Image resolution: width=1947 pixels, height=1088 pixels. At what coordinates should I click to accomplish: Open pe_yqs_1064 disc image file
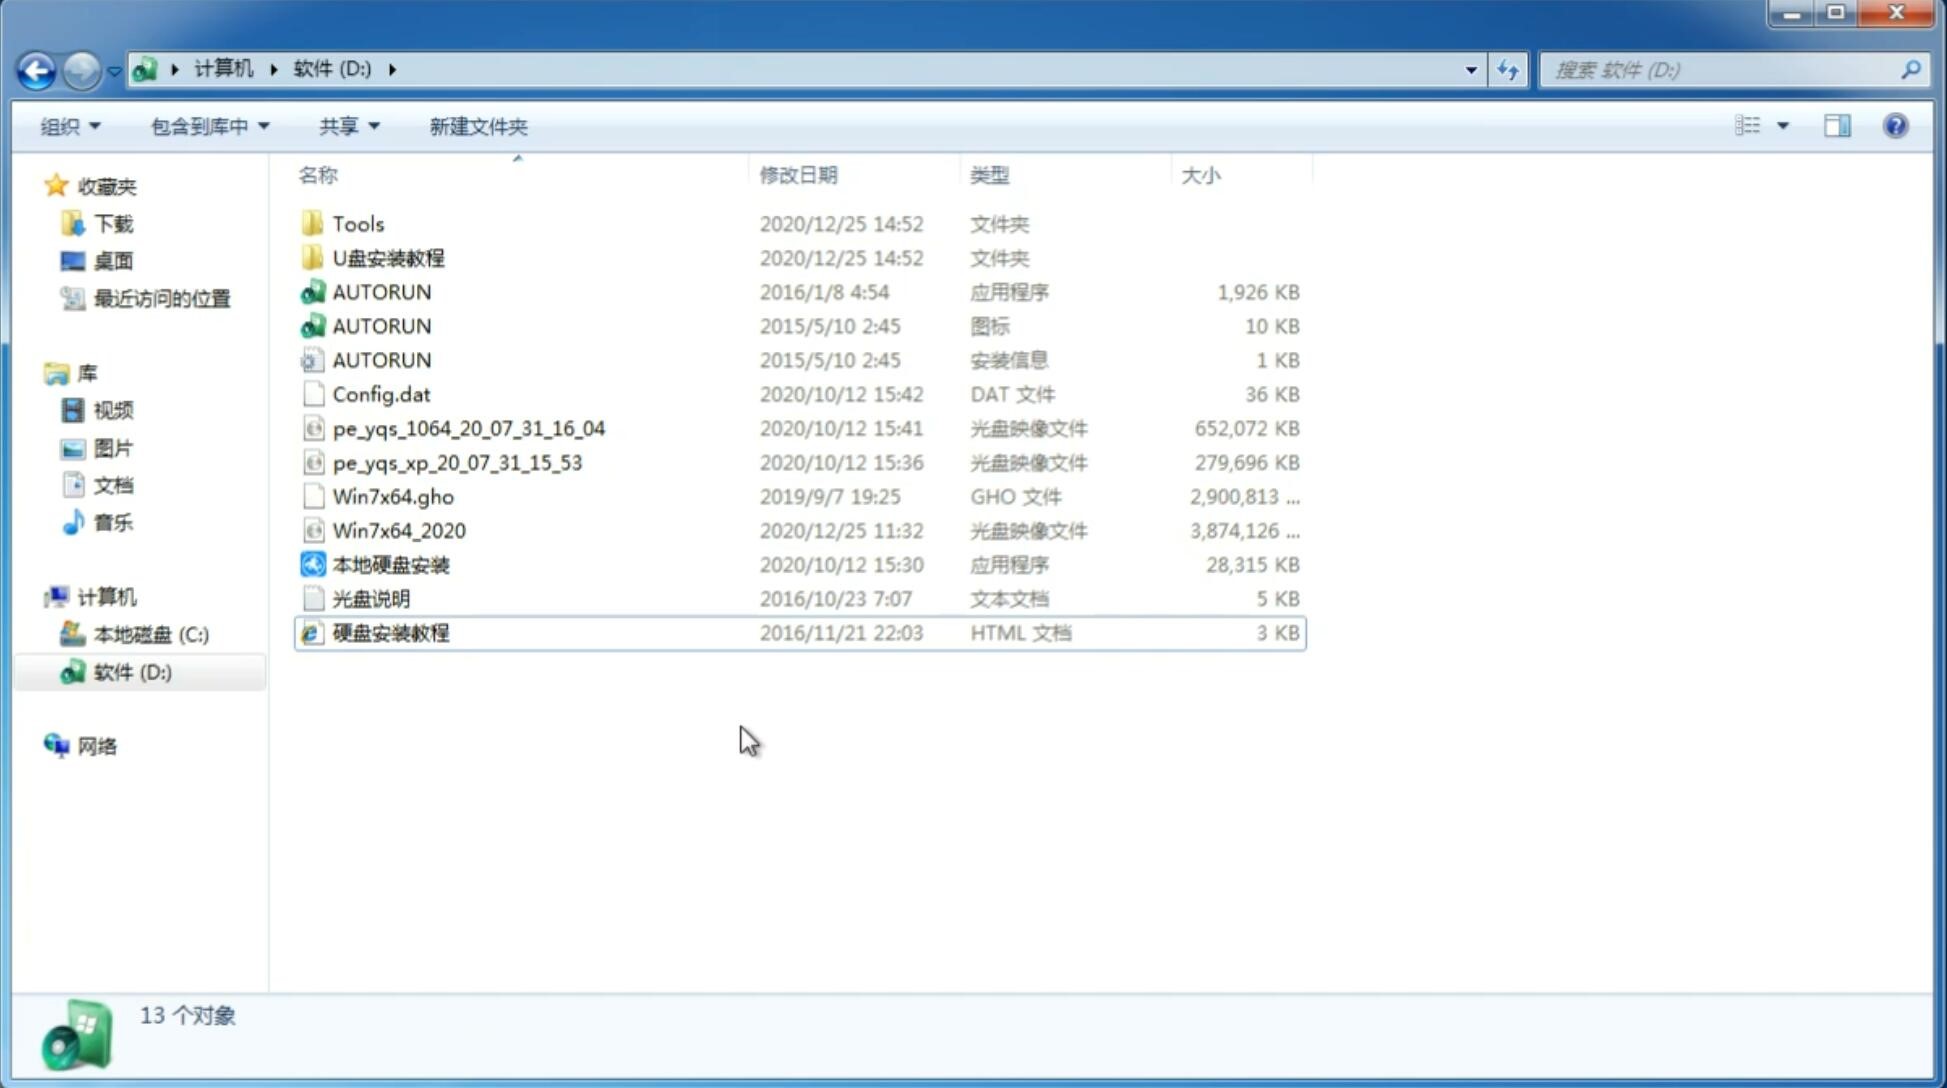(x=468, y=428)
